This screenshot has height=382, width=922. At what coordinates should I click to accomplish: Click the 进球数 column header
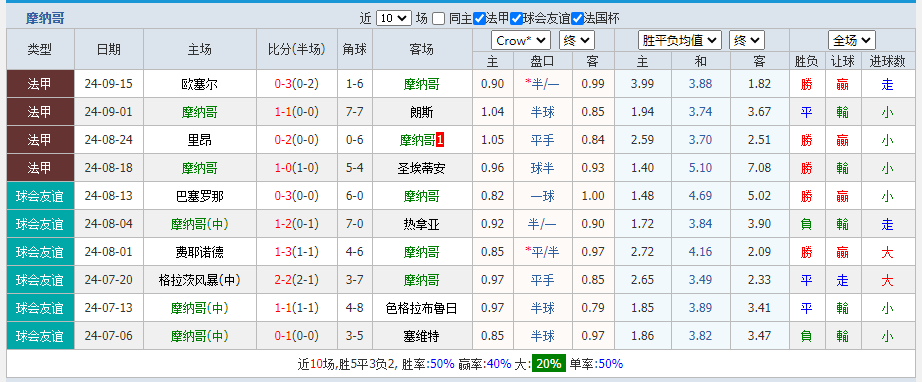pos(887,61)
